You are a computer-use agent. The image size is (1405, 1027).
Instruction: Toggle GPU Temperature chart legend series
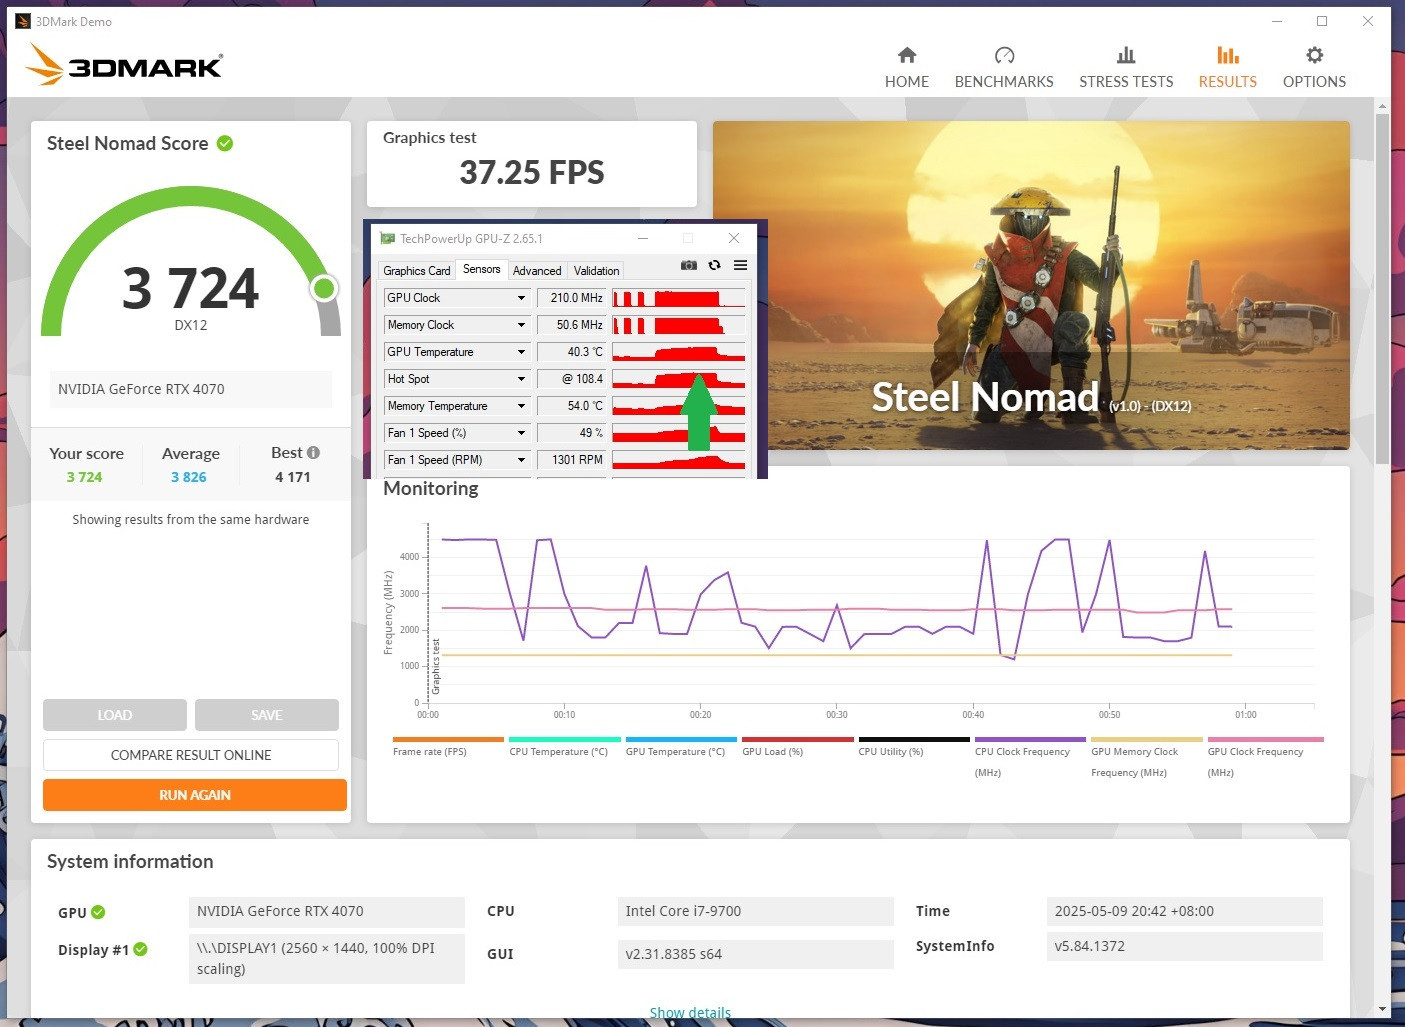[675, 751]
